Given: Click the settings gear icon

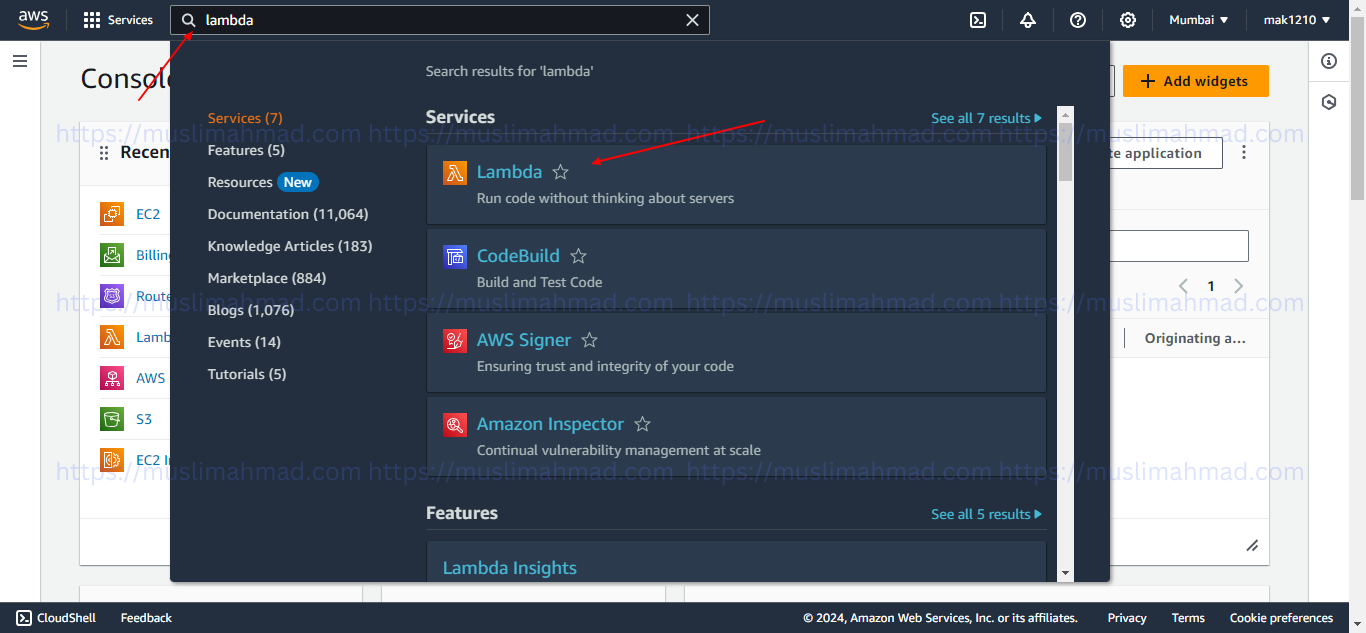Looking at the screenshot, I should [1128, 19].
